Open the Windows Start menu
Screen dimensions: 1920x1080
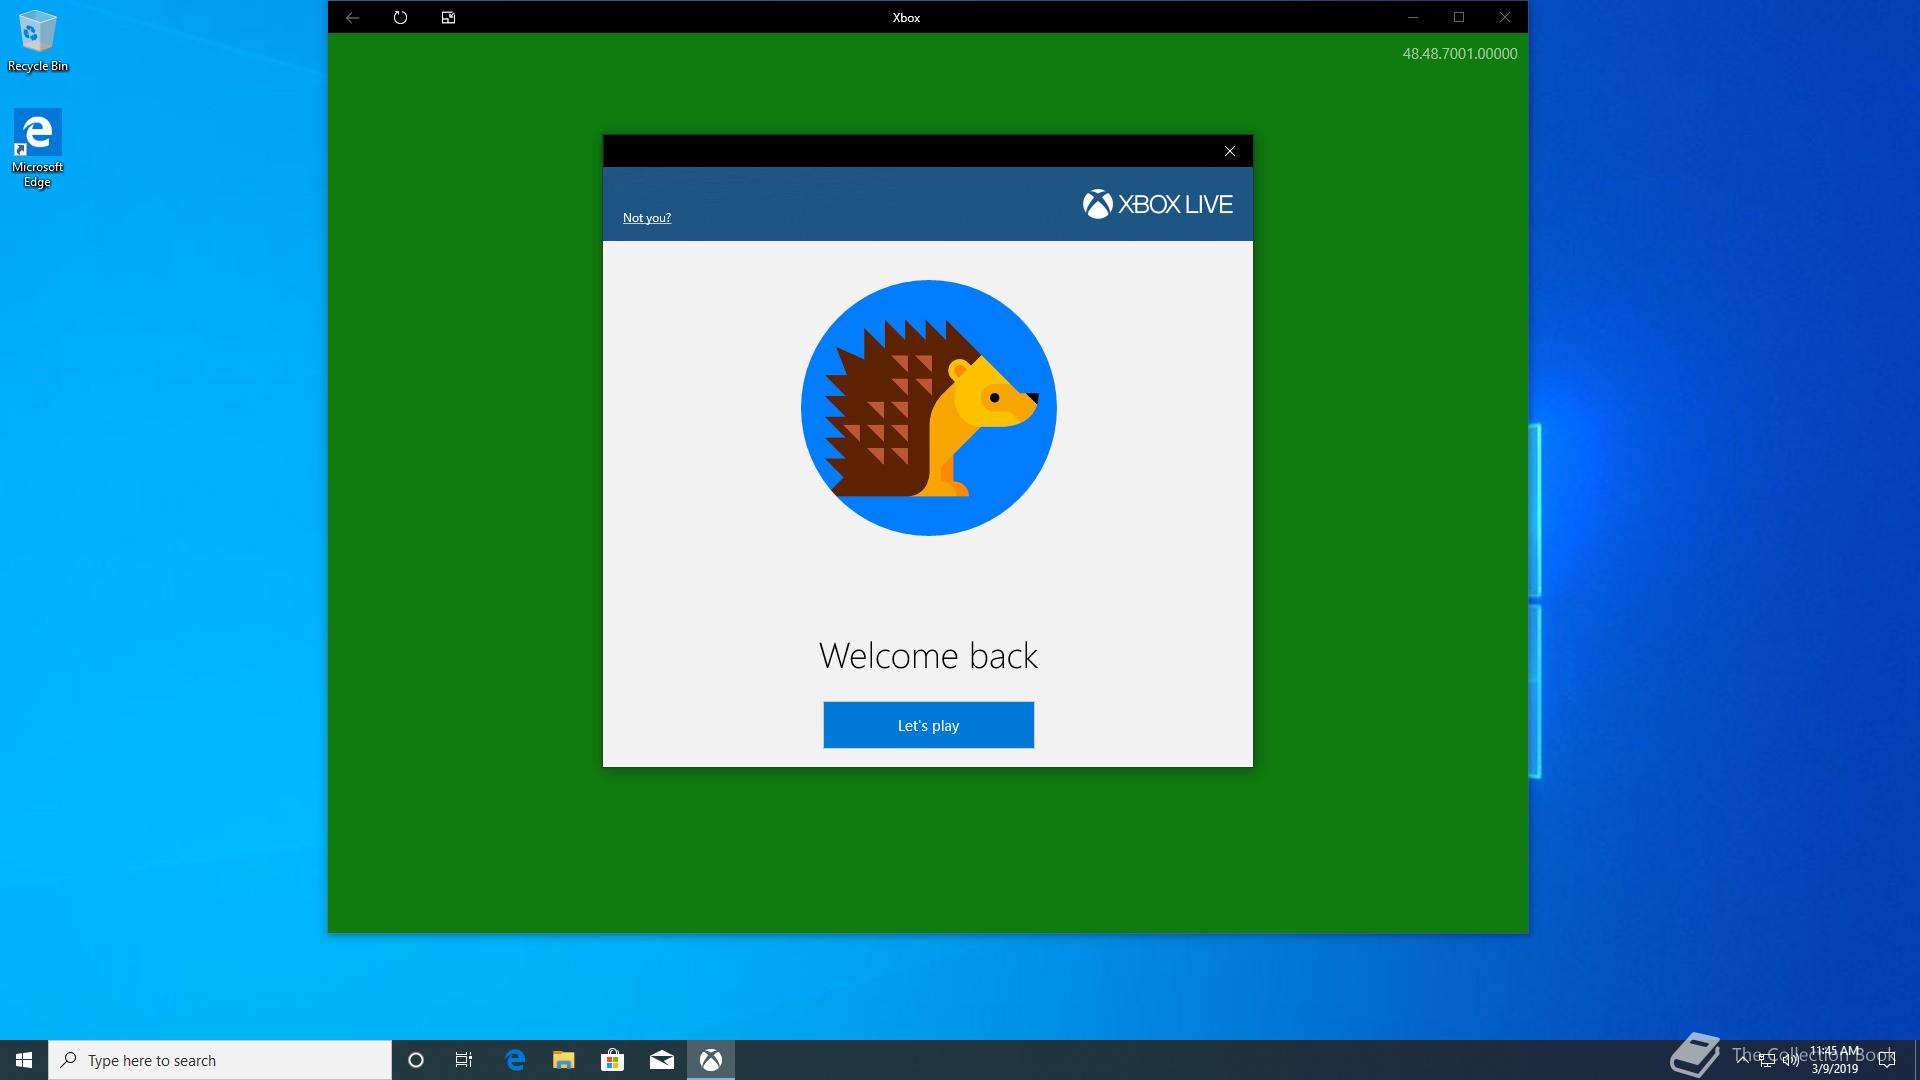click(x=24, y=1060)
